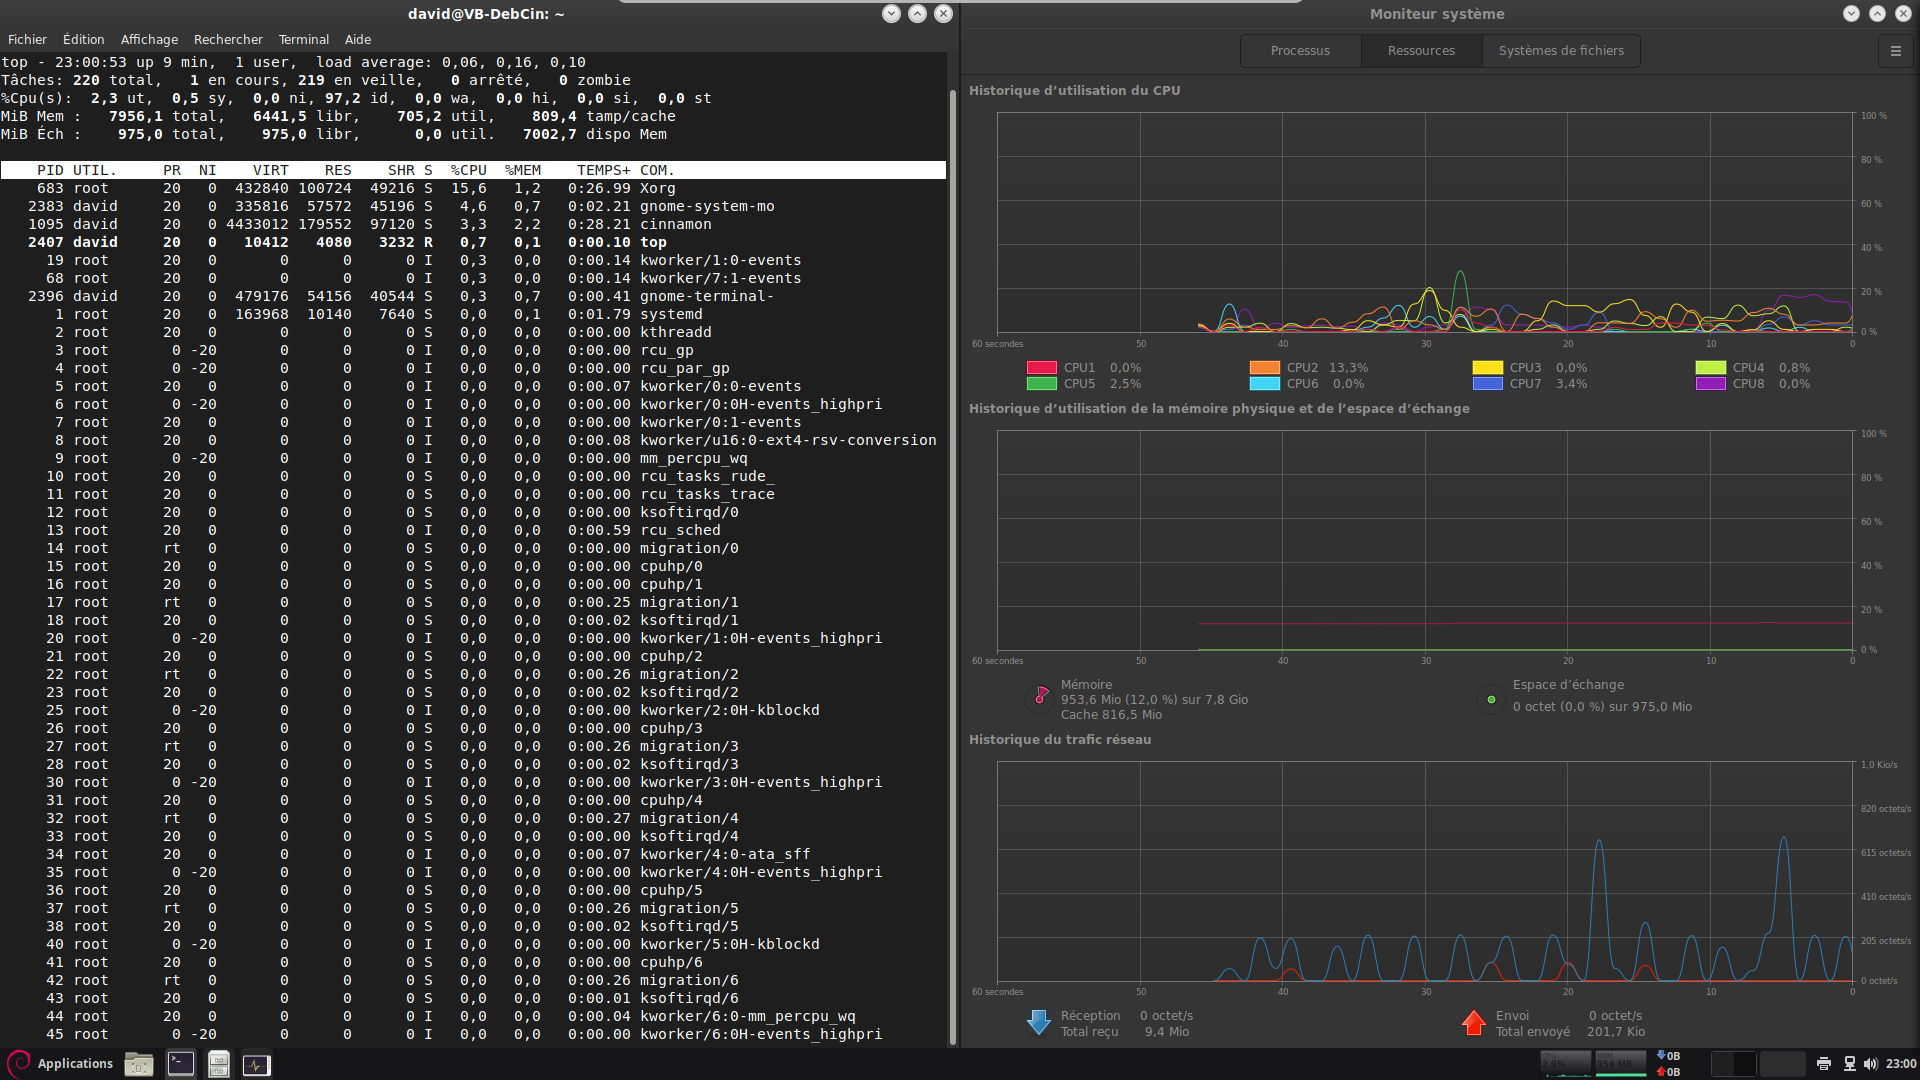Change the CPU3 yellow color swatch

(1487, 368)
